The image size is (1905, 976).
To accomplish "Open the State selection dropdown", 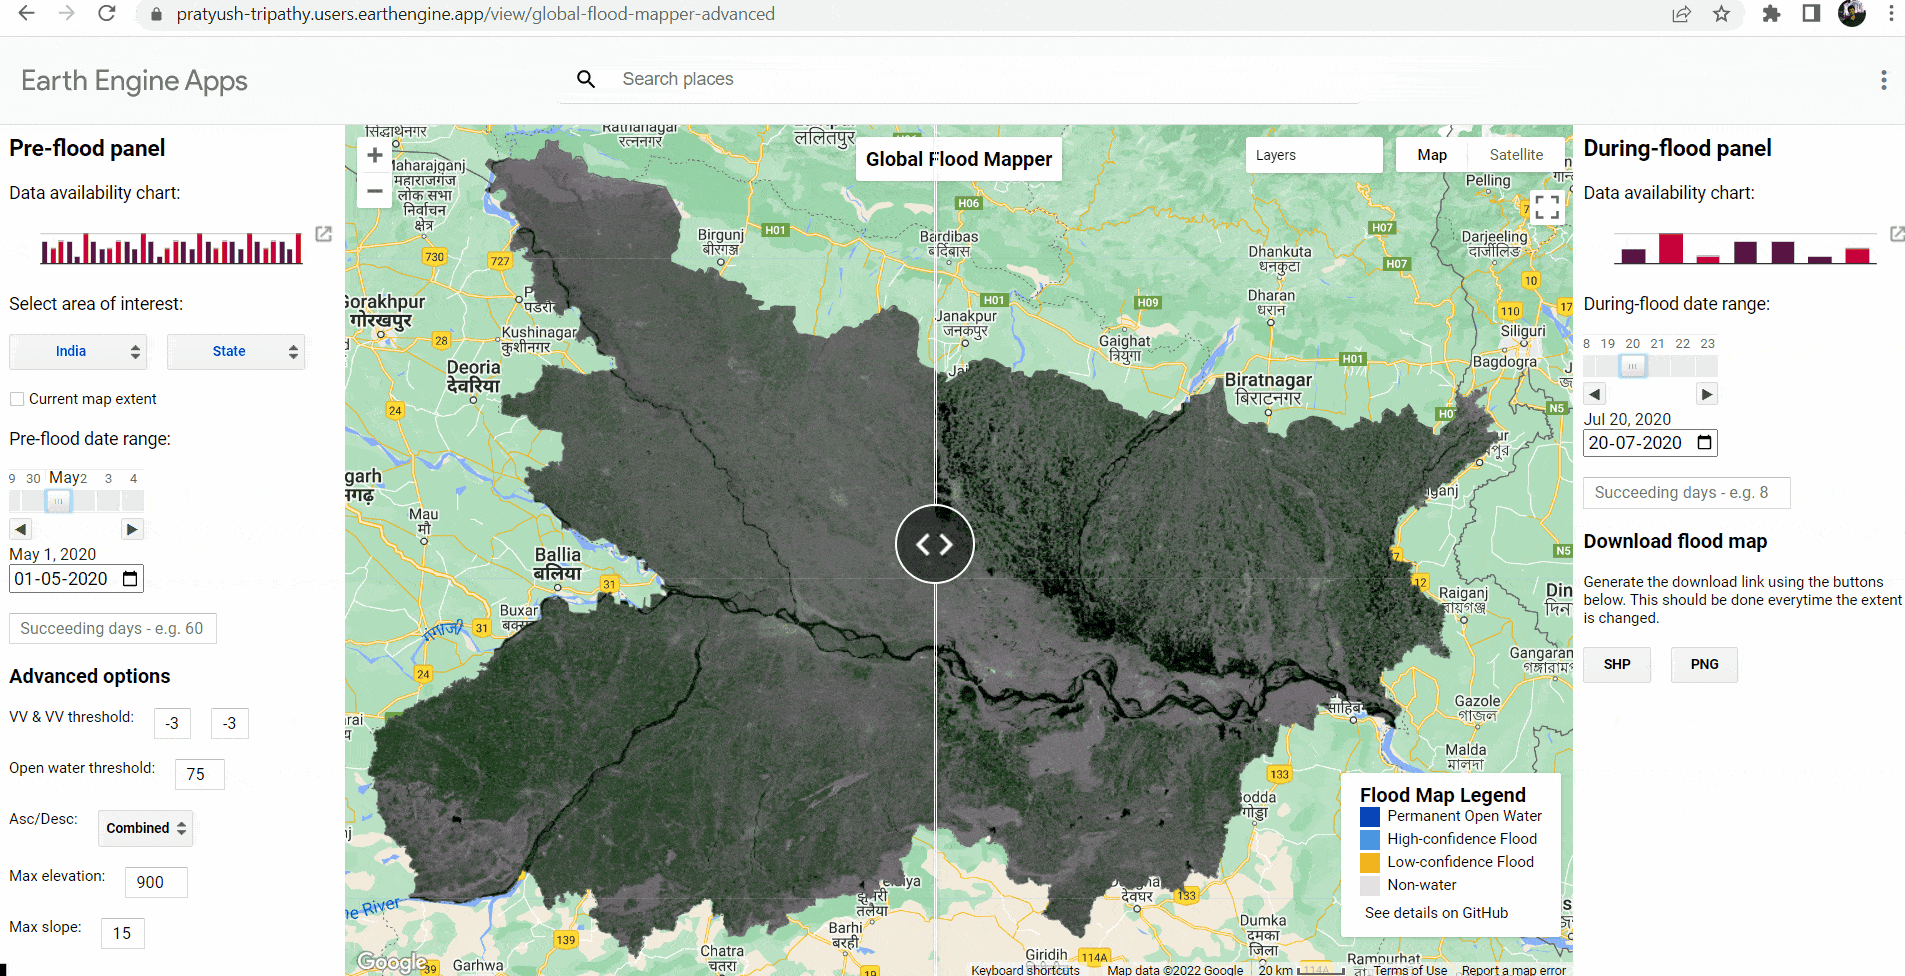I will (x=236, y=352).
